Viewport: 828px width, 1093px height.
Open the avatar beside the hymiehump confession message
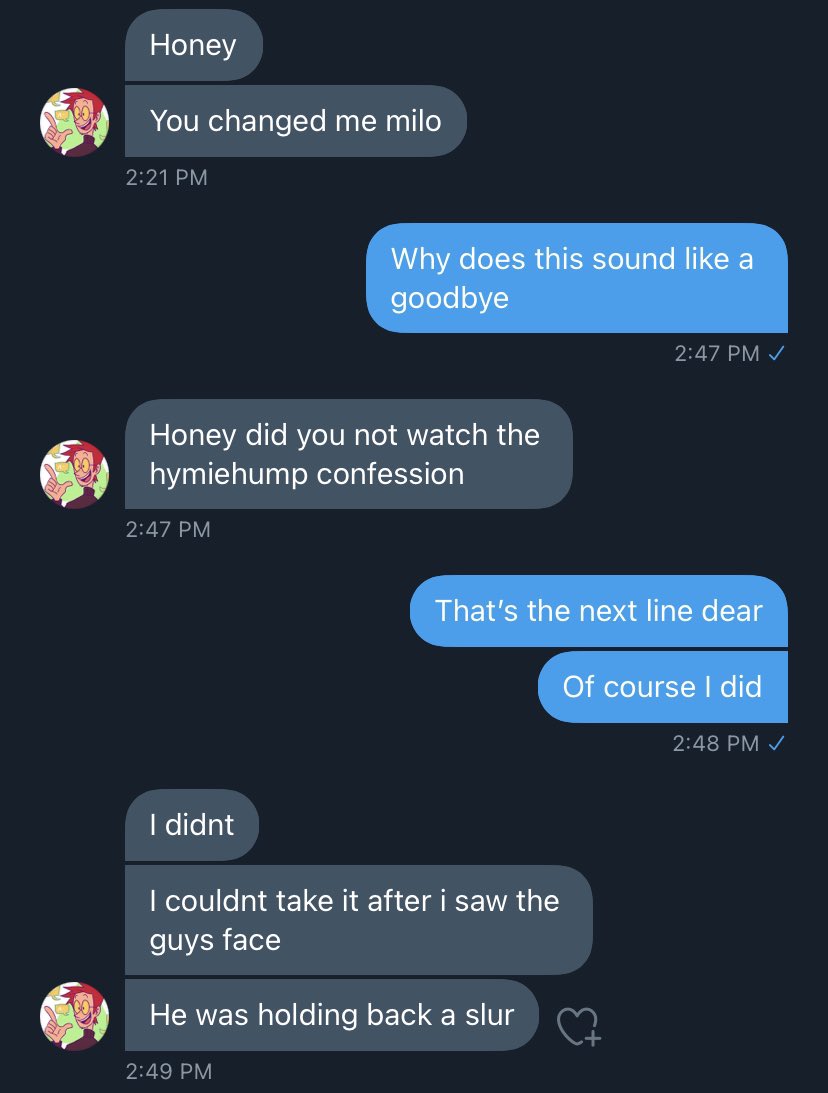74,474
